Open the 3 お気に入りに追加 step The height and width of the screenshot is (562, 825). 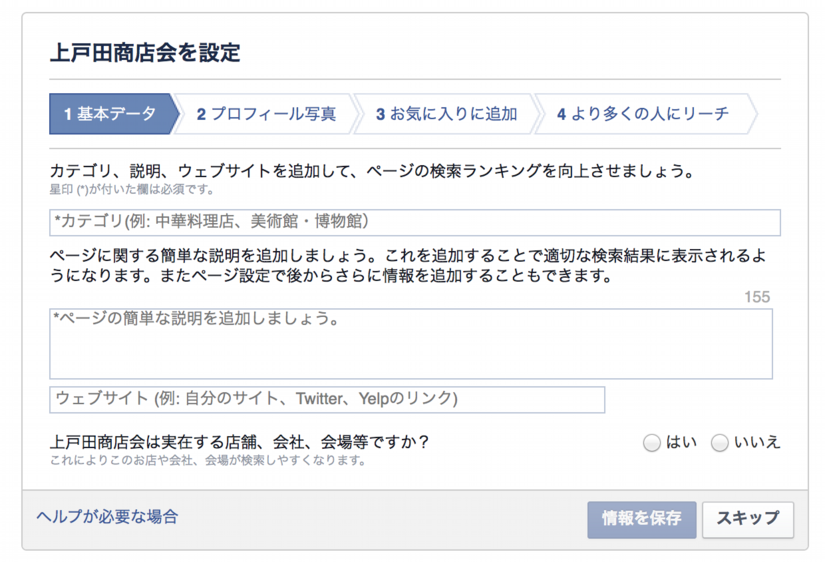[446, 114]
